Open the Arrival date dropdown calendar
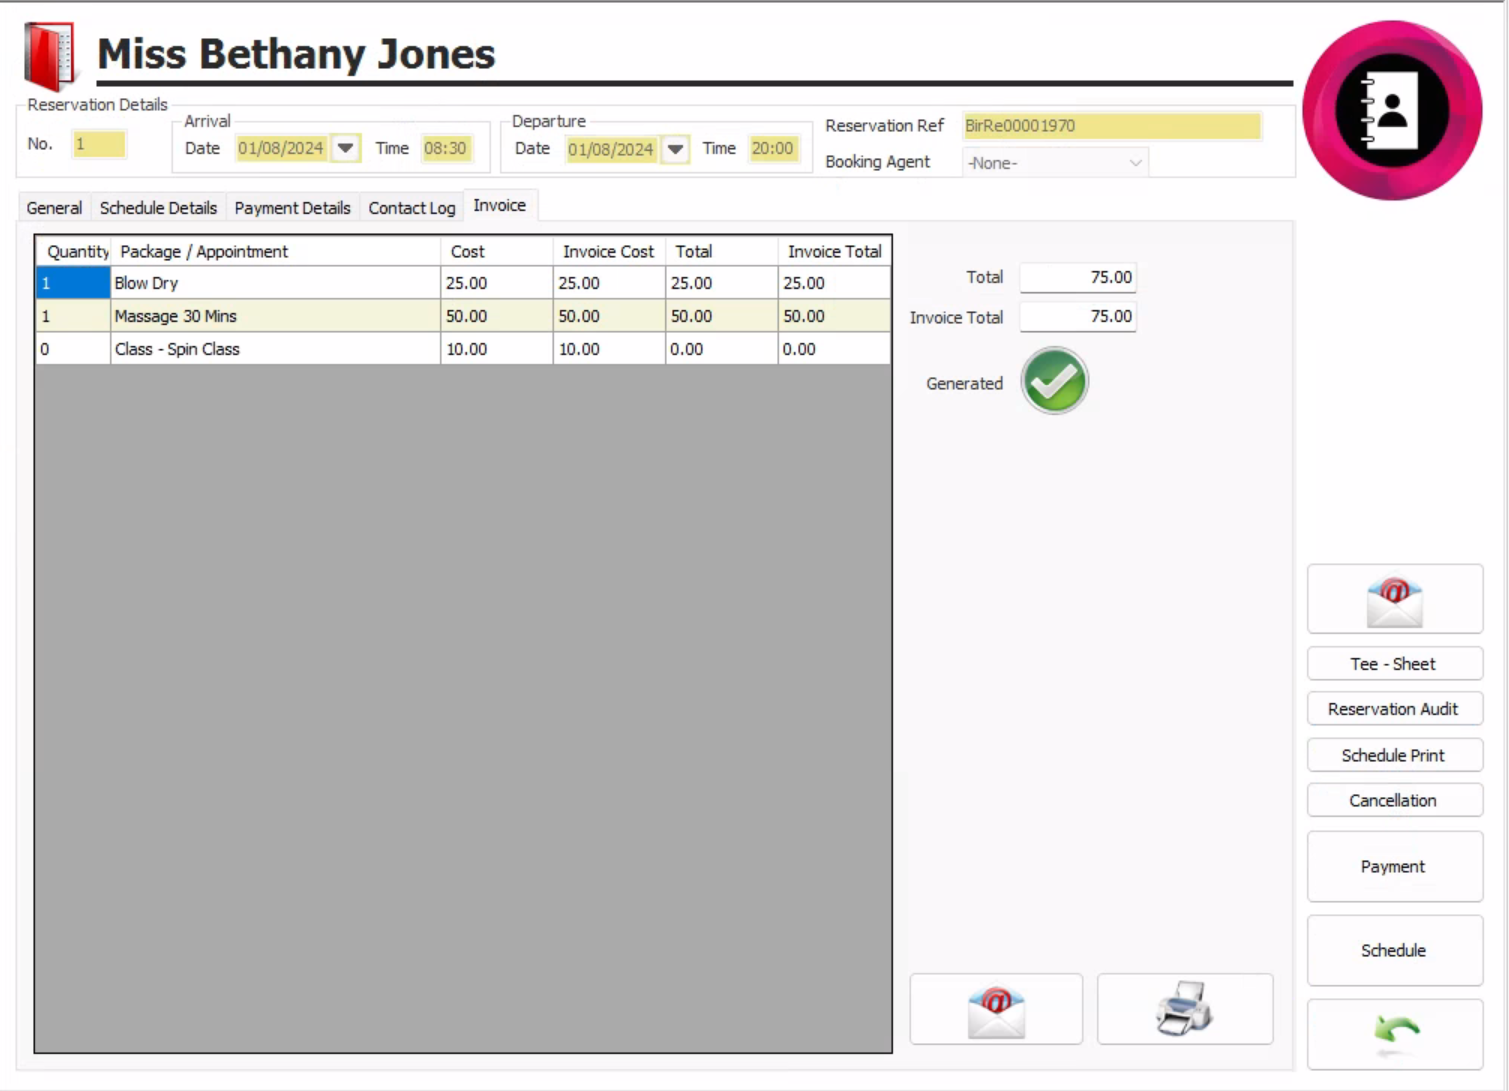The image size is (1509, 1091). (x=345, y=148)
